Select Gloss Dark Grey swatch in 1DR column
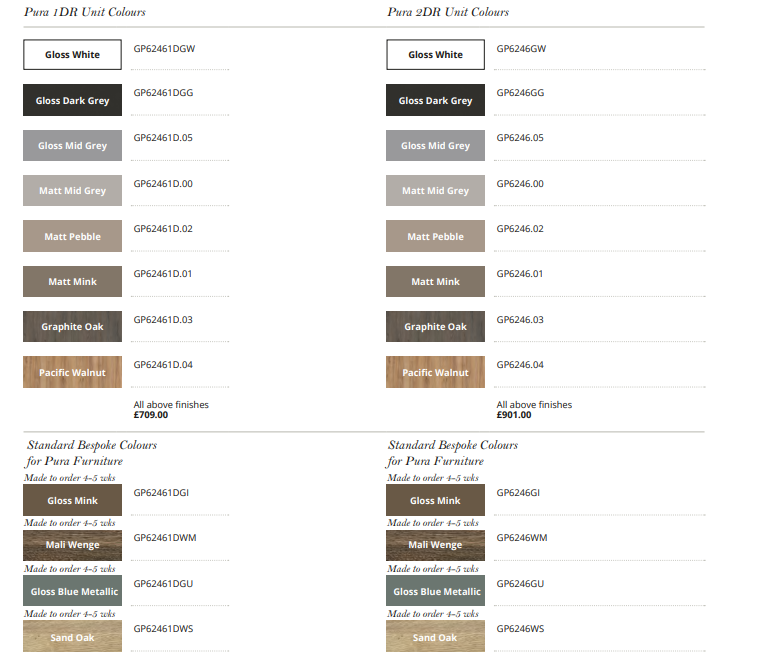The height and width of the screenshot is (662, 757). (72, 100)
